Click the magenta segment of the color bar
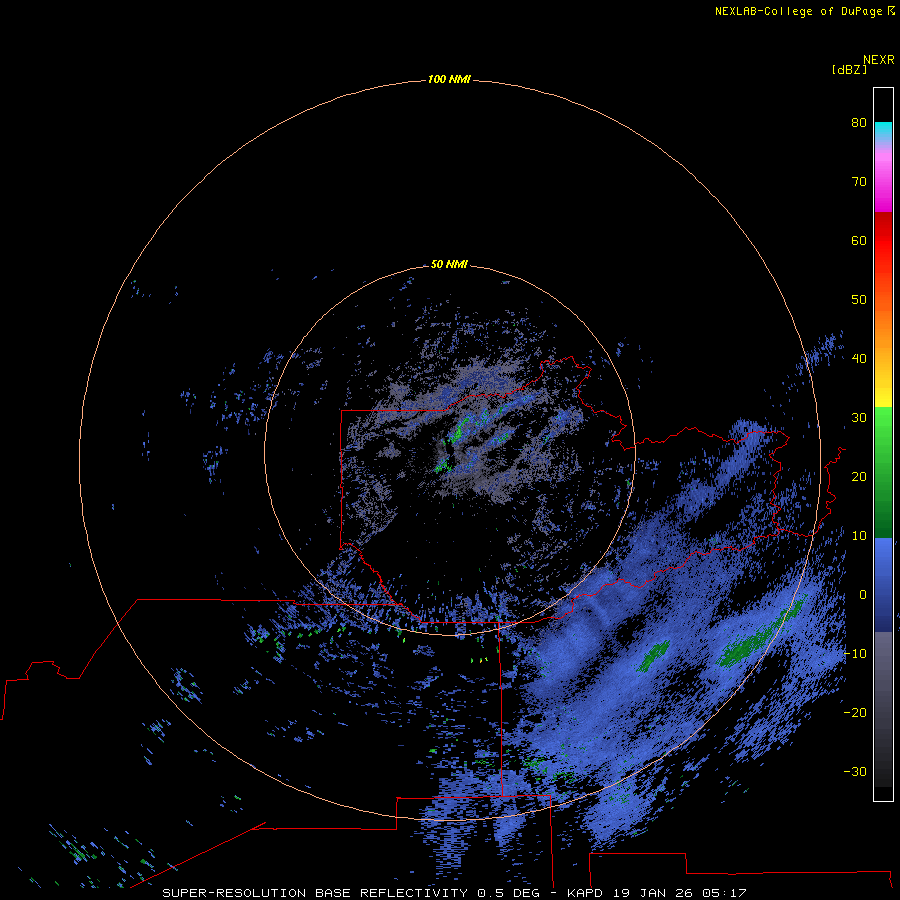 [x=883, y=189]
